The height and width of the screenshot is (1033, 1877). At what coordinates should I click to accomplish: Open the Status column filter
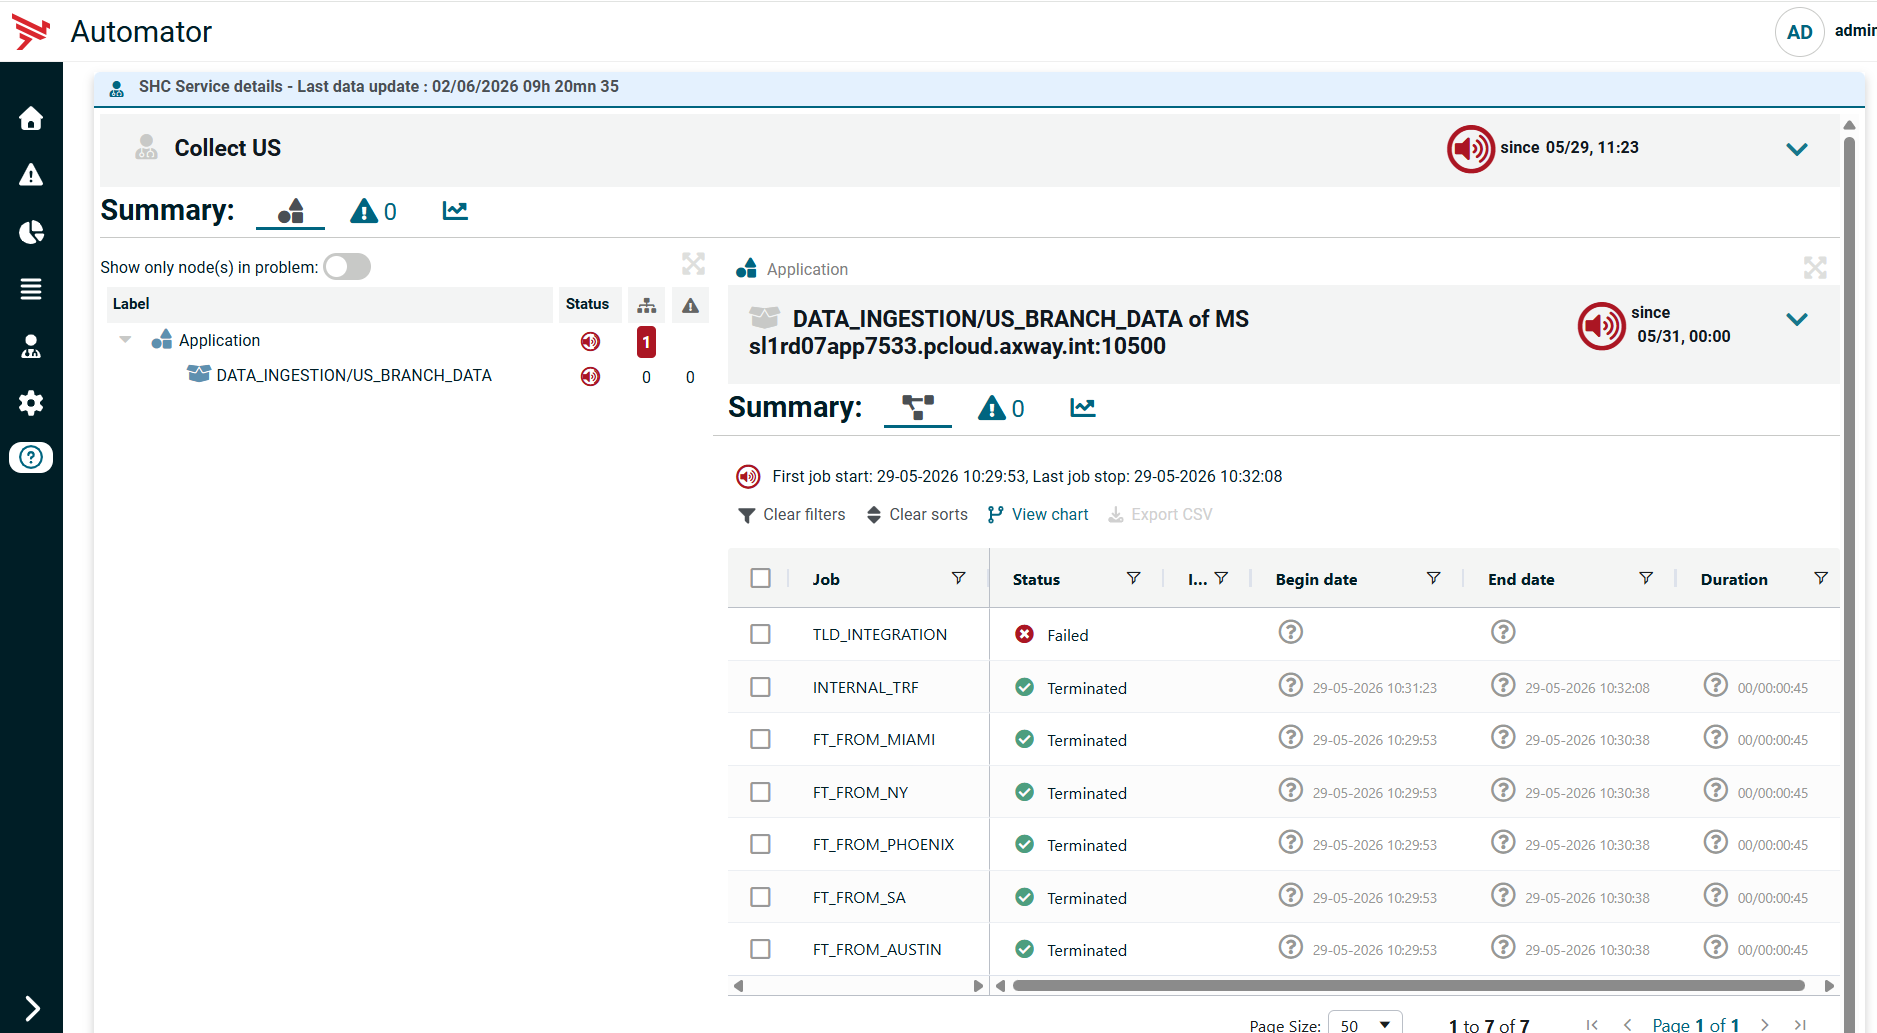(1133, 578)
